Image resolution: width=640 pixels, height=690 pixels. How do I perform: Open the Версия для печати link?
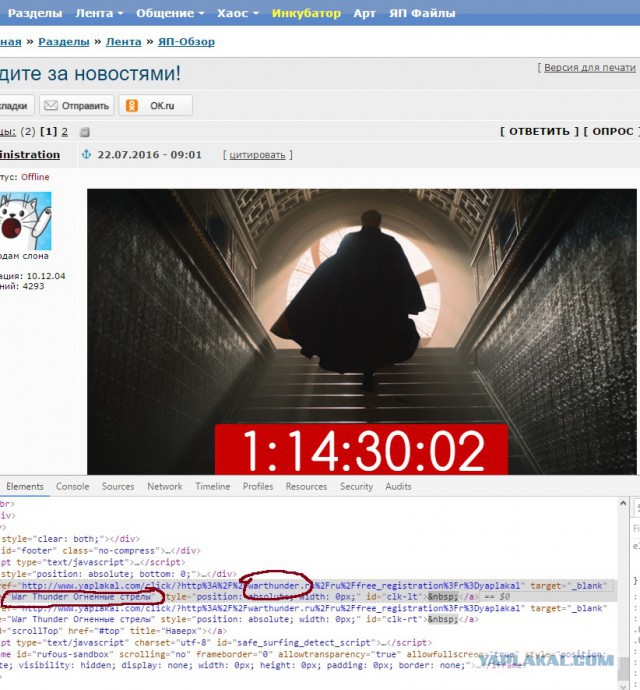590,68
